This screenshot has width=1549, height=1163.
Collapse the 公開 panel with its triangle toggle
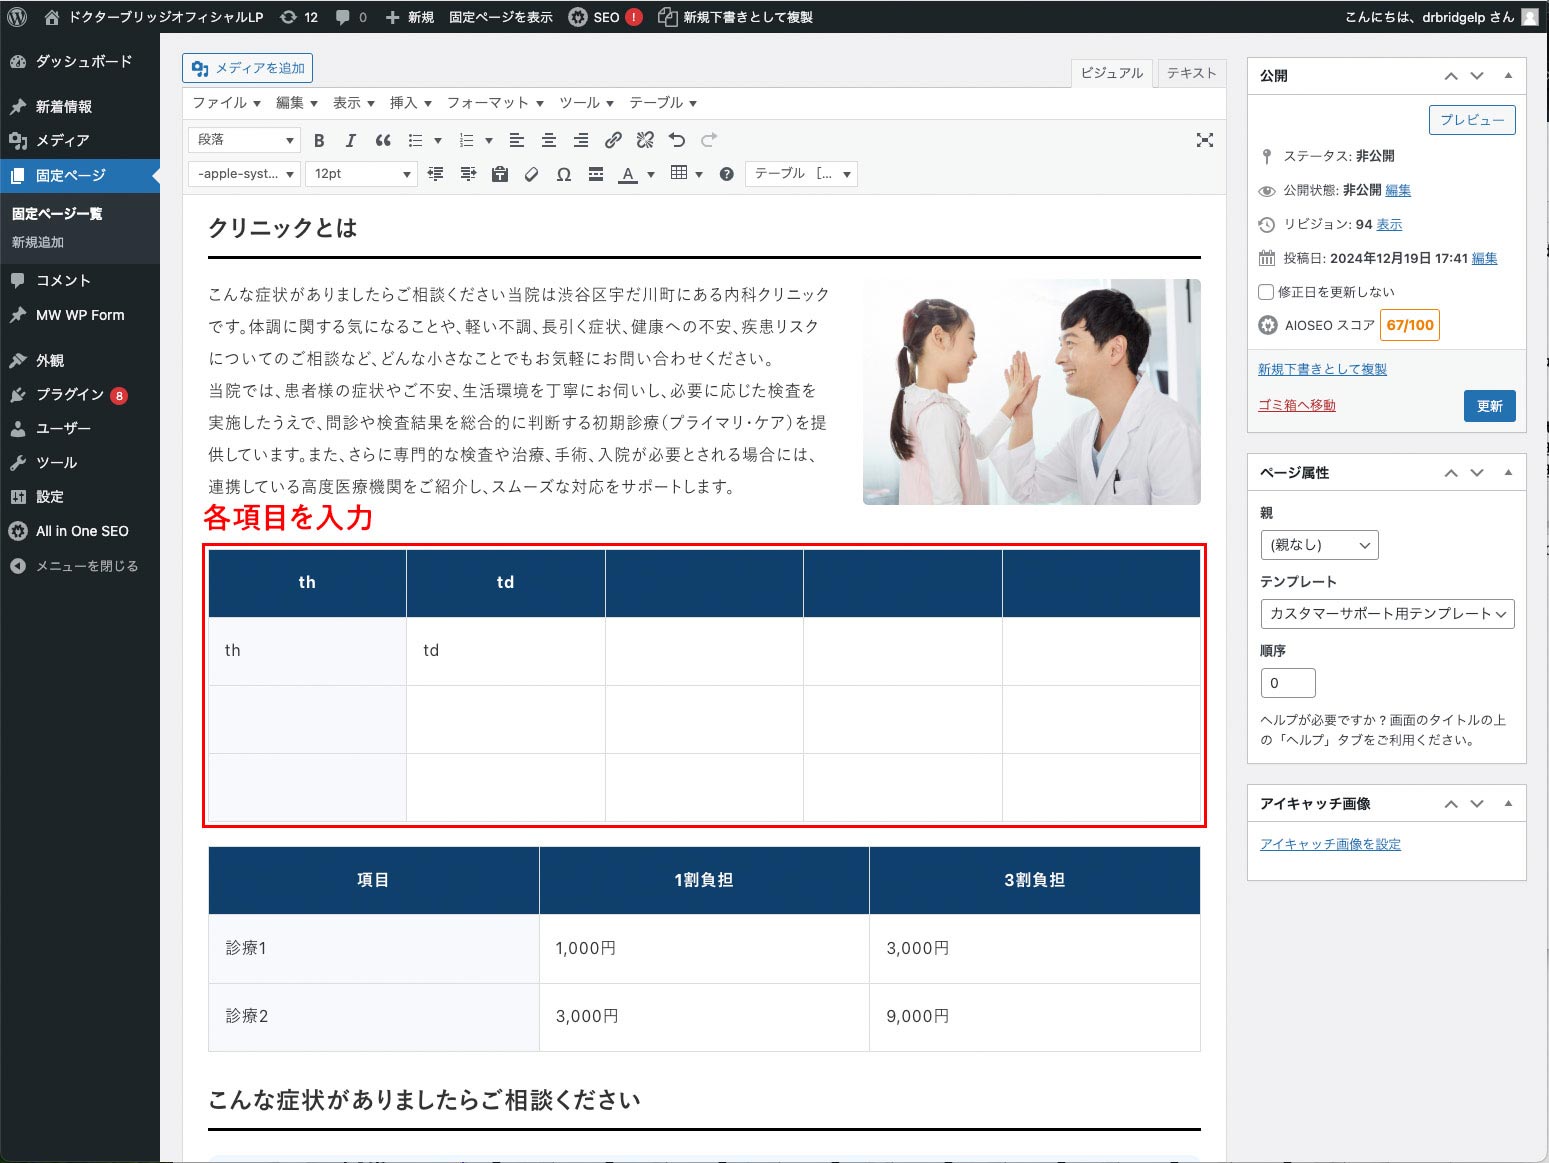tap(1508, 76)
